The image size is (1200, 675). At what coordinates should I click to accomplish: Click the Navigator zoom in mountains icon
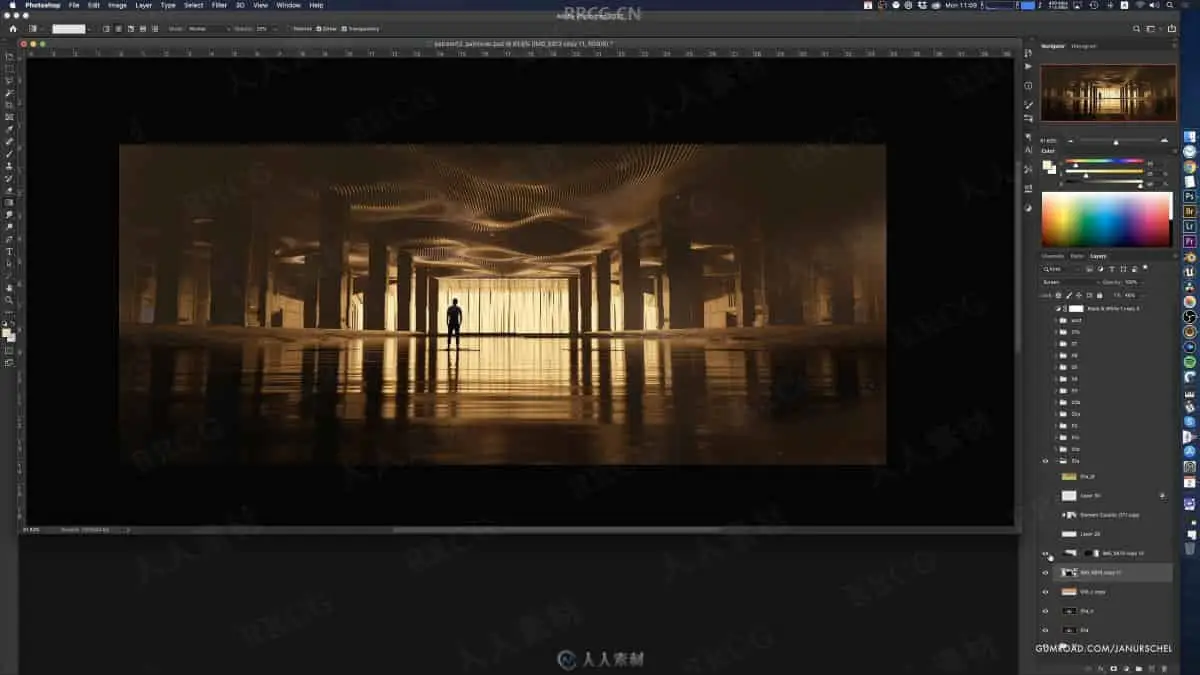pos(1164,141)
